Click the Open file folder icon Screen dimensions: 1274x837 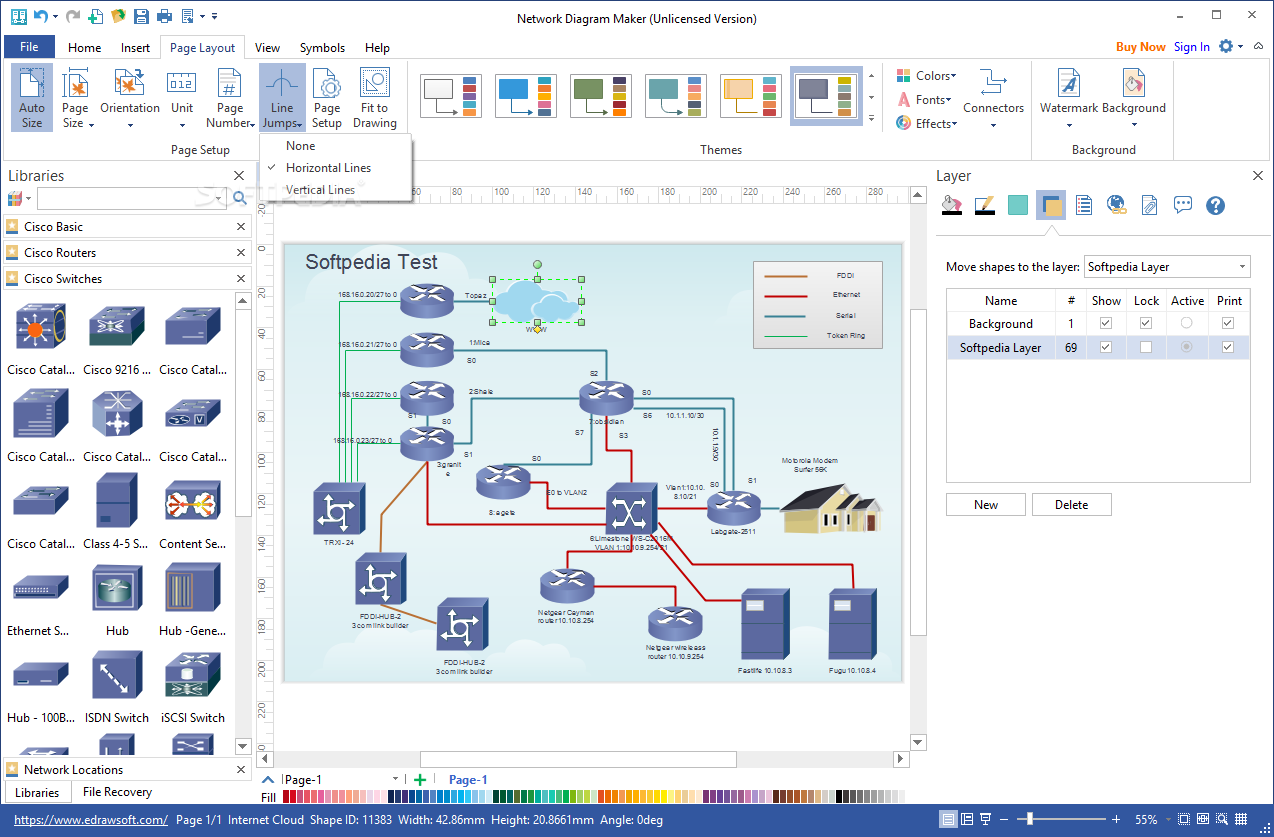coord(119,16)
